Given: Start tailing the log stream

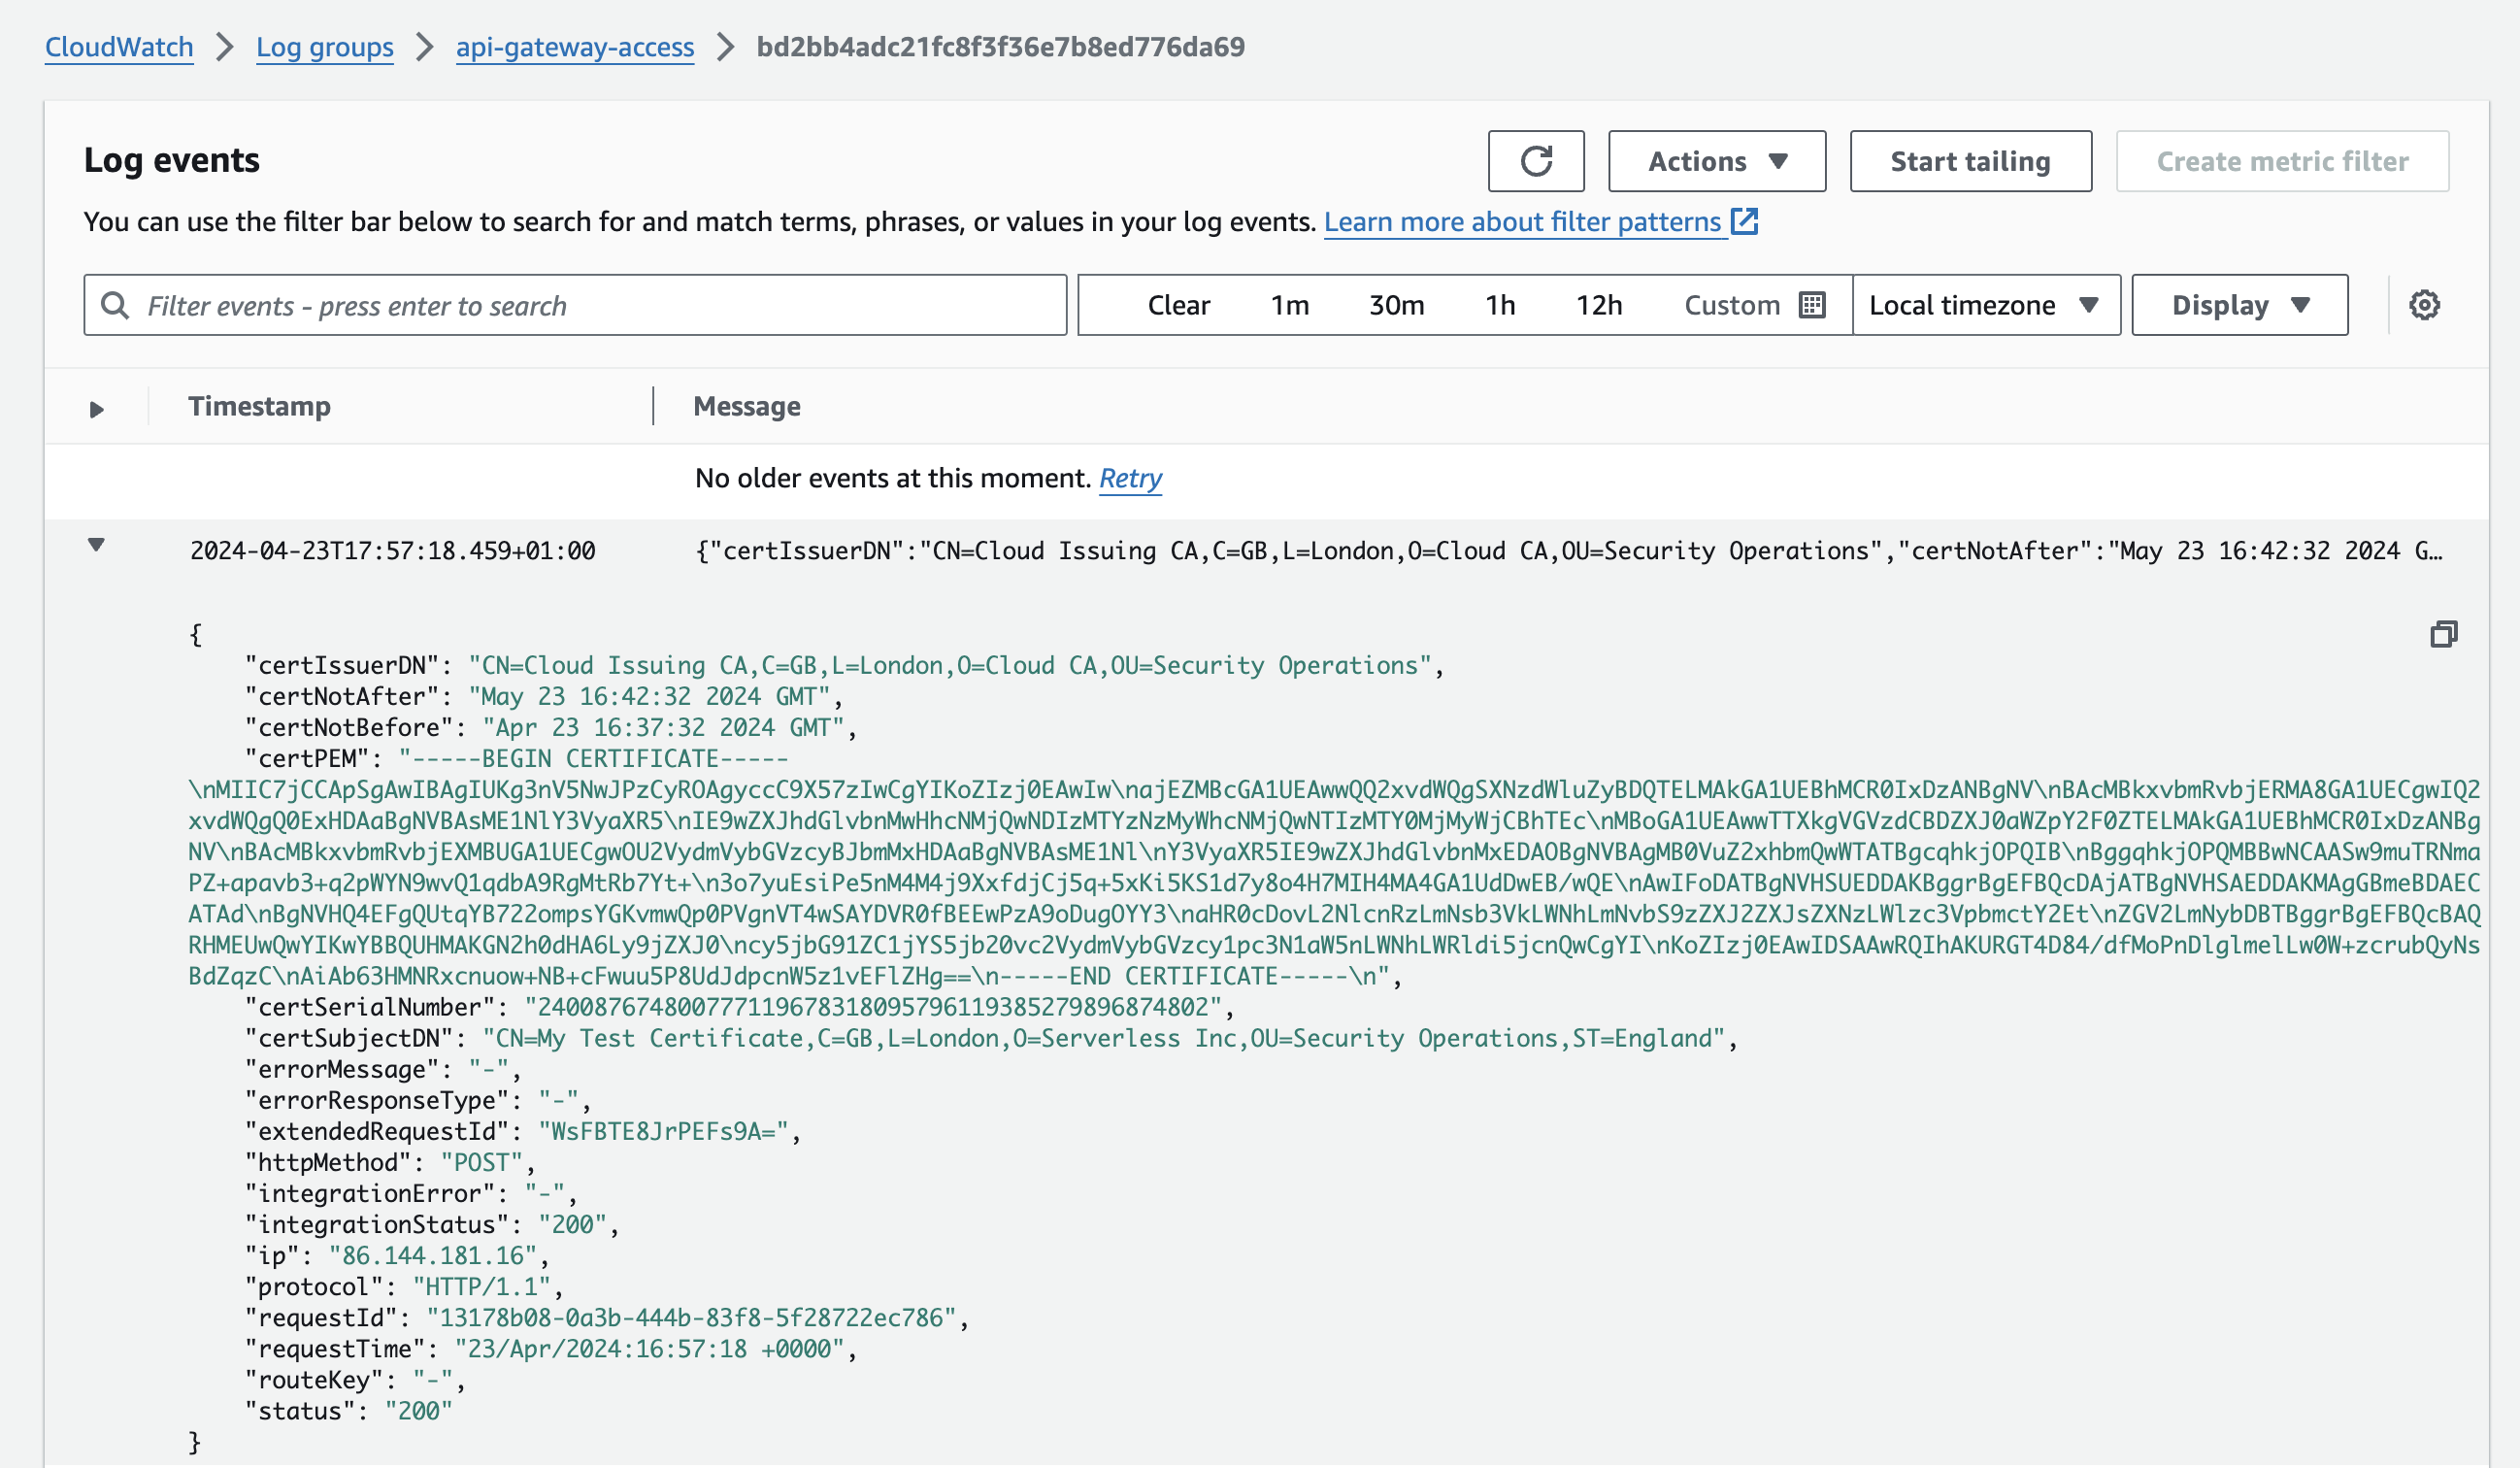Looking at the screenshot, I should pyautogui.click(x=1969, y=161).
